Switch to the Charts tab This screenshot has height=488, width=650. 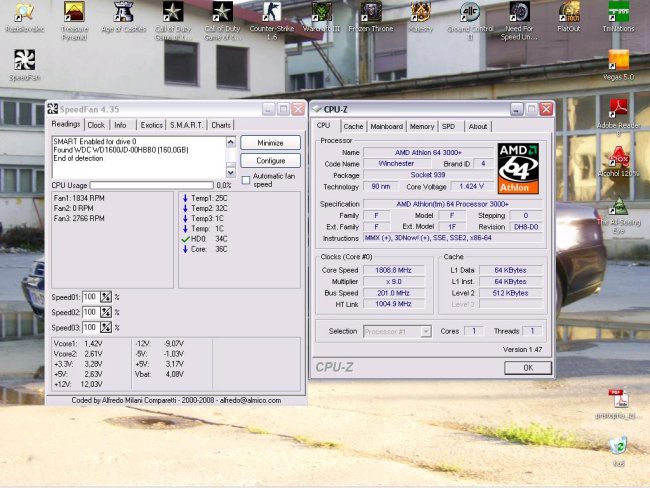(x=221, y=125)
